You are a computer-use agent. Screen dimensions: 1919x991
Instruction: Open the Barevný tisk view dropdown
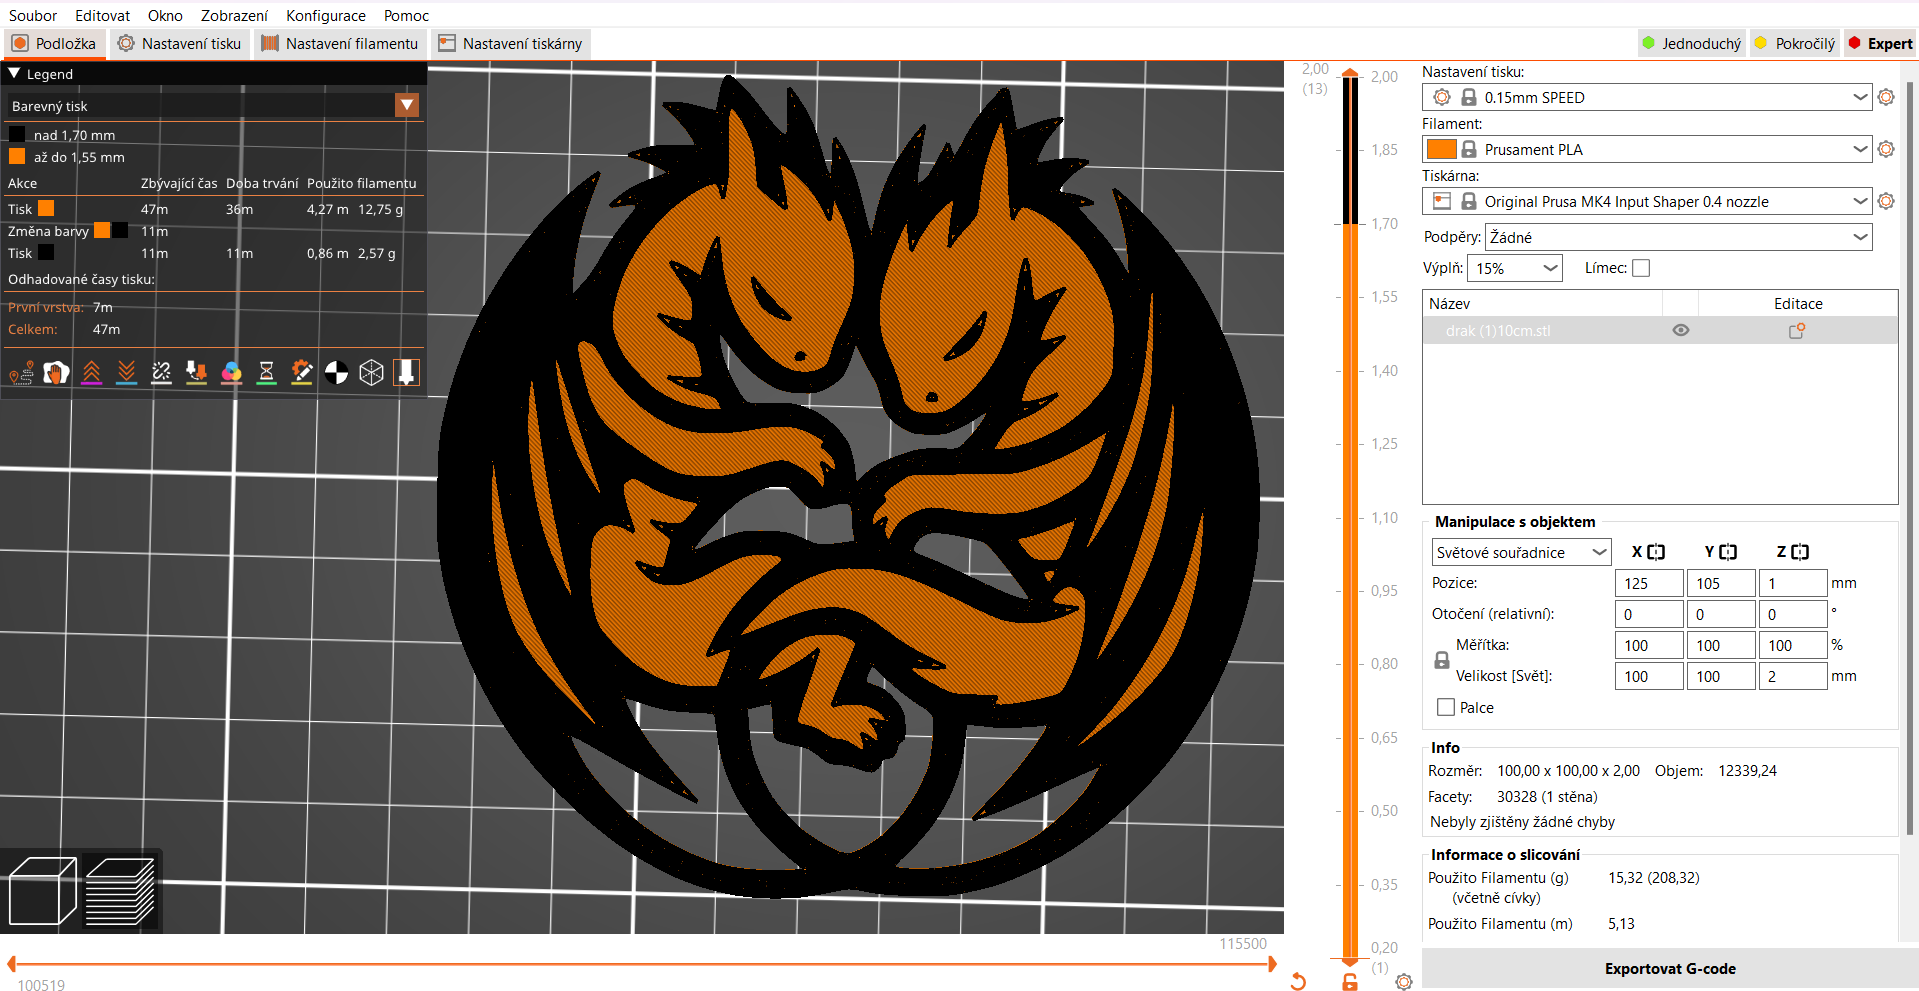click(x=406, y=105)
